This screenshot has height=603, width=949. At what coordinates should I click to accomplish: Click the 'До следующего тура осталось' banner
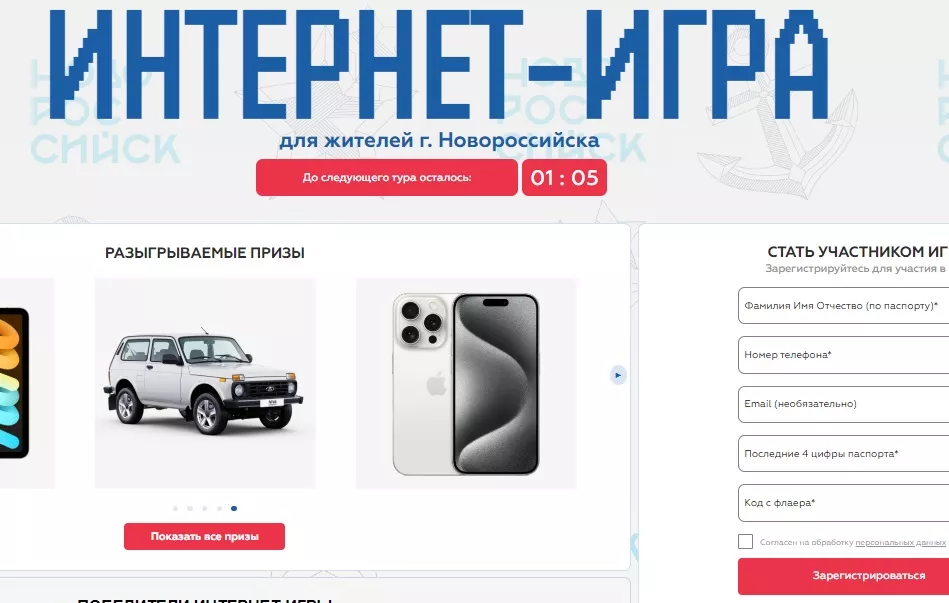[387, 177]
